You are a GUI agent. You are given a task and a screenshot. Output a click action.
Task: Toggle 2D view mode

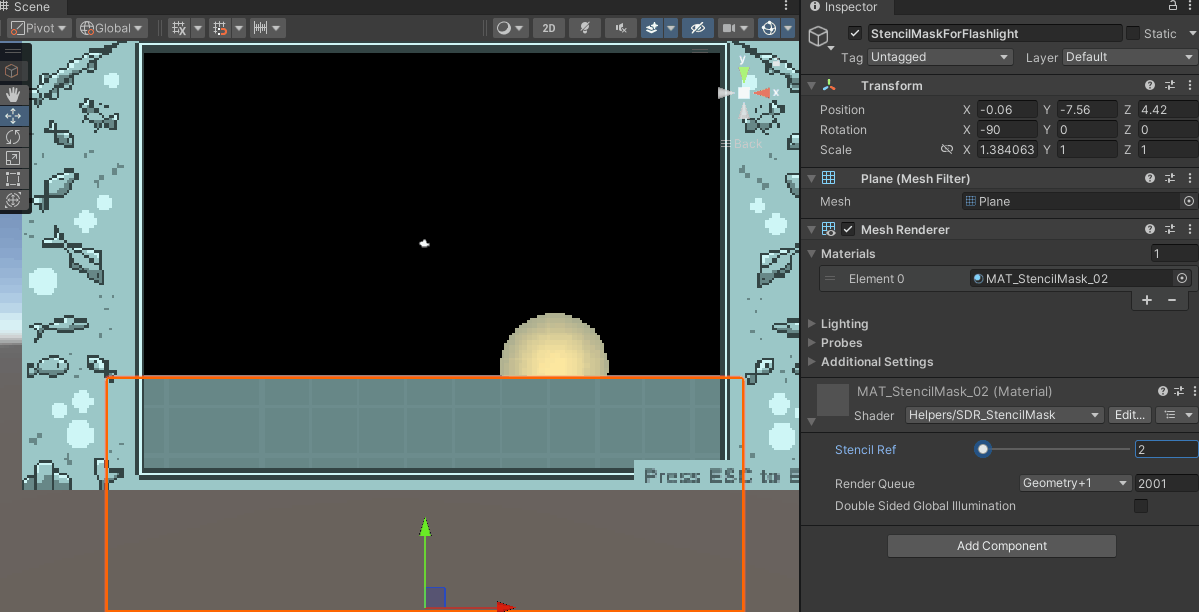tap(549, 28)
